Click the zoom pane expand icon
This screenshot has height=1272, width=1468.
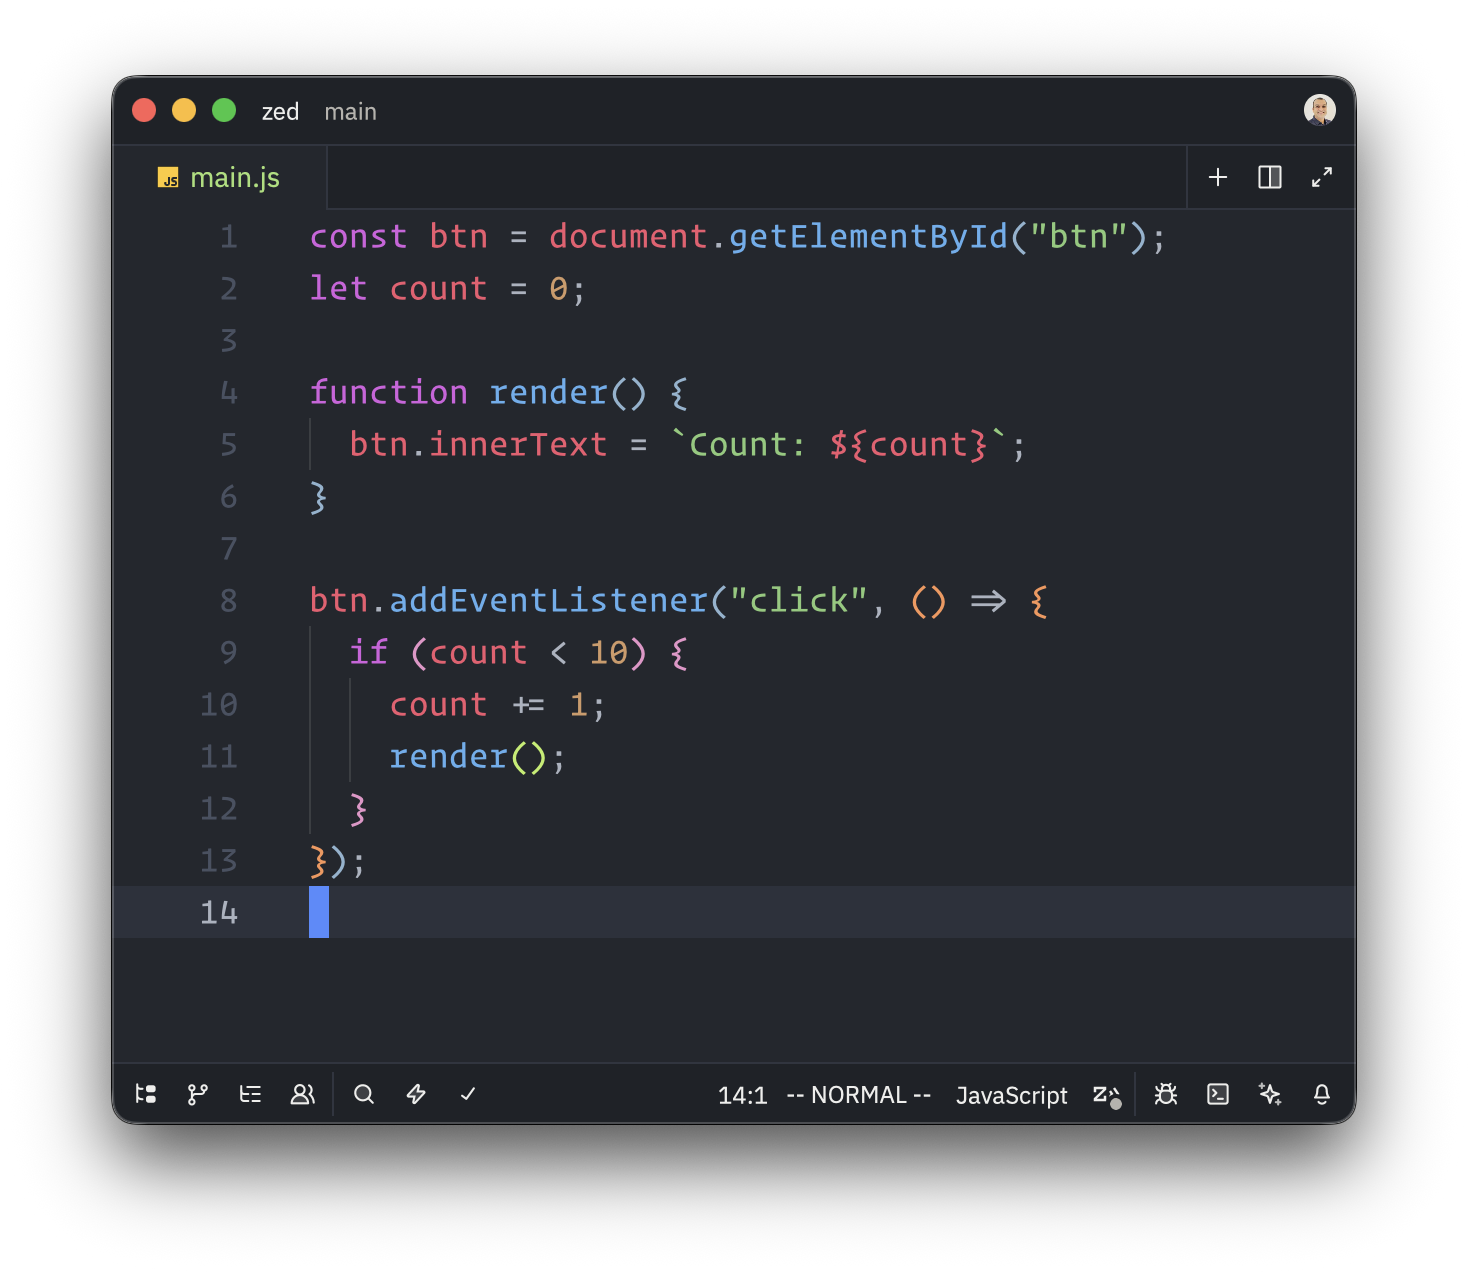[1322, 177]
